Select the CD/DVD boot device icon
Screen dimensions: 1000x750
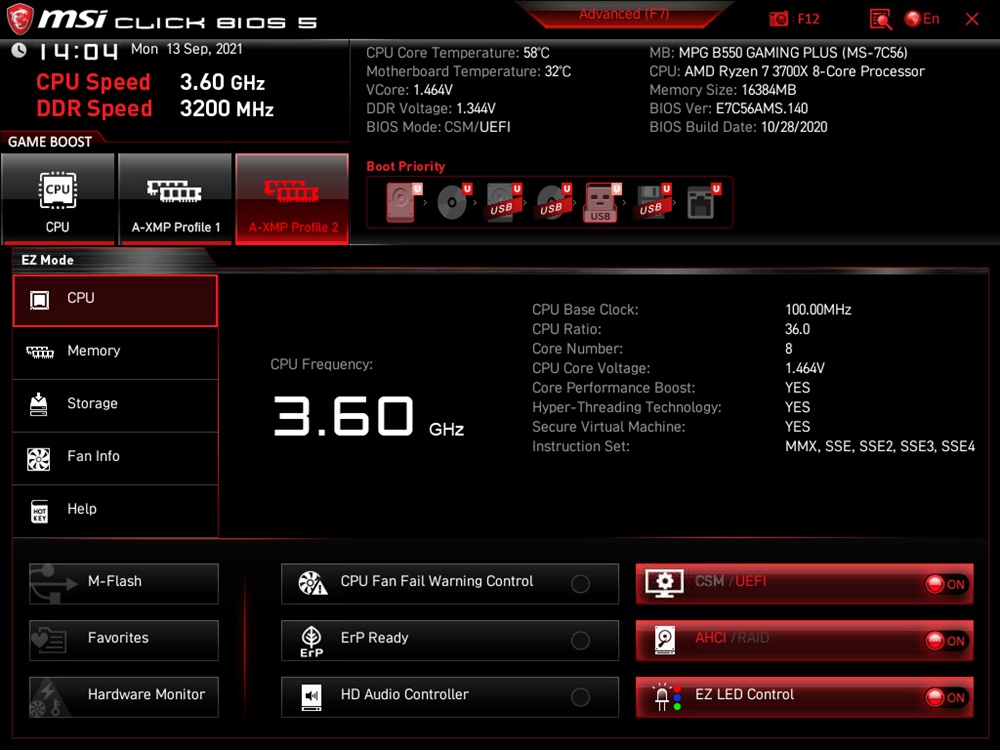click(x=454, y=202)
